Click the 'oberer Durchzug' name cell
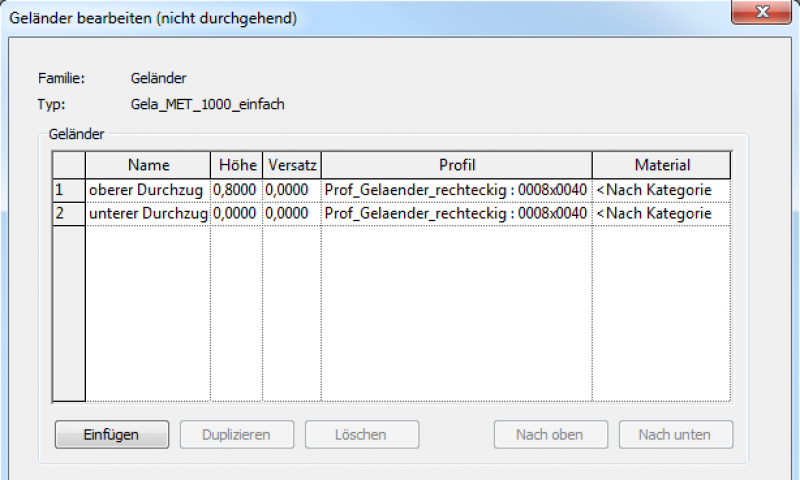This screenshot has width=800, height=480. [x=147, y=190]
